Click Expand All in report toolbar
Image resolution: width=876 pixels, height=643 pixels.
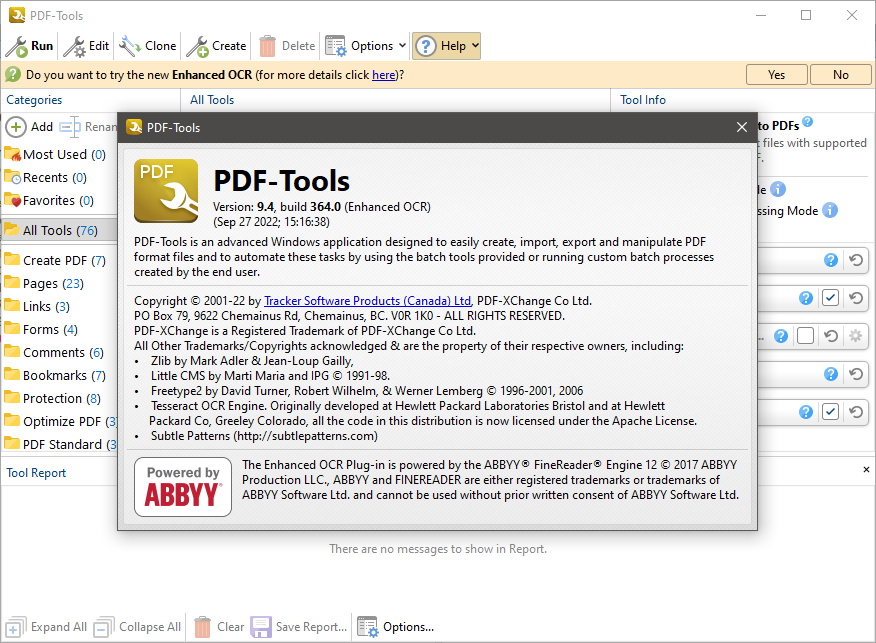click(x=46, y=627)
